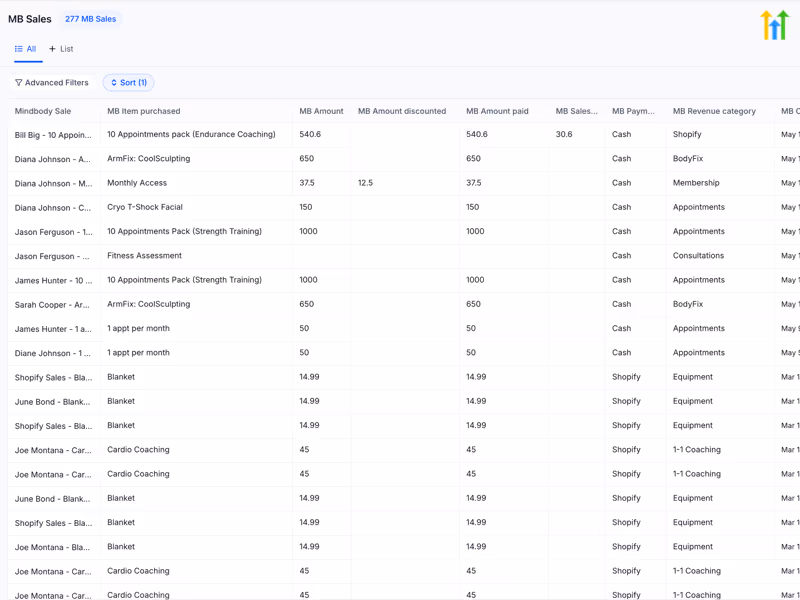Click the Shopify revenue category in Bill Big row
The image size is (800, 600).
[x=687, y=134]
